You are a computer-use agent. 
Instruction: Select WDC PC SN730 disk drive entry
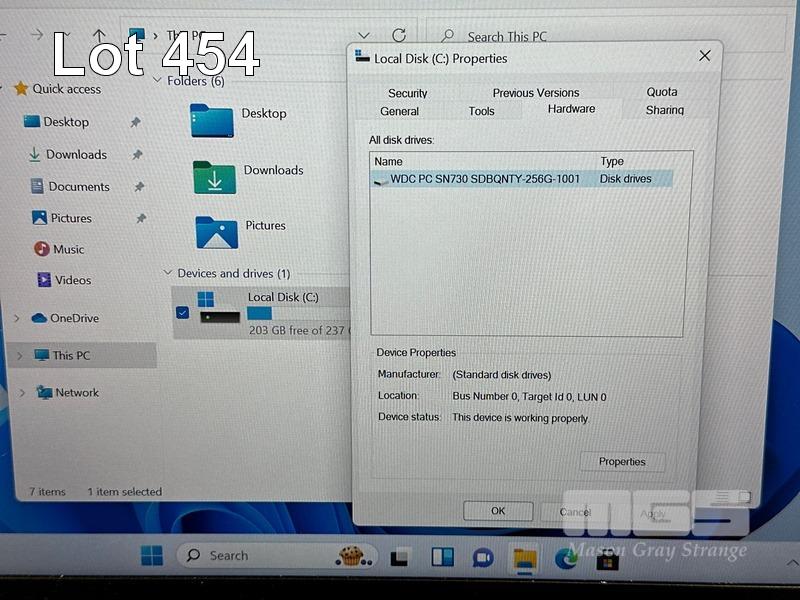(x=484, y=179)
